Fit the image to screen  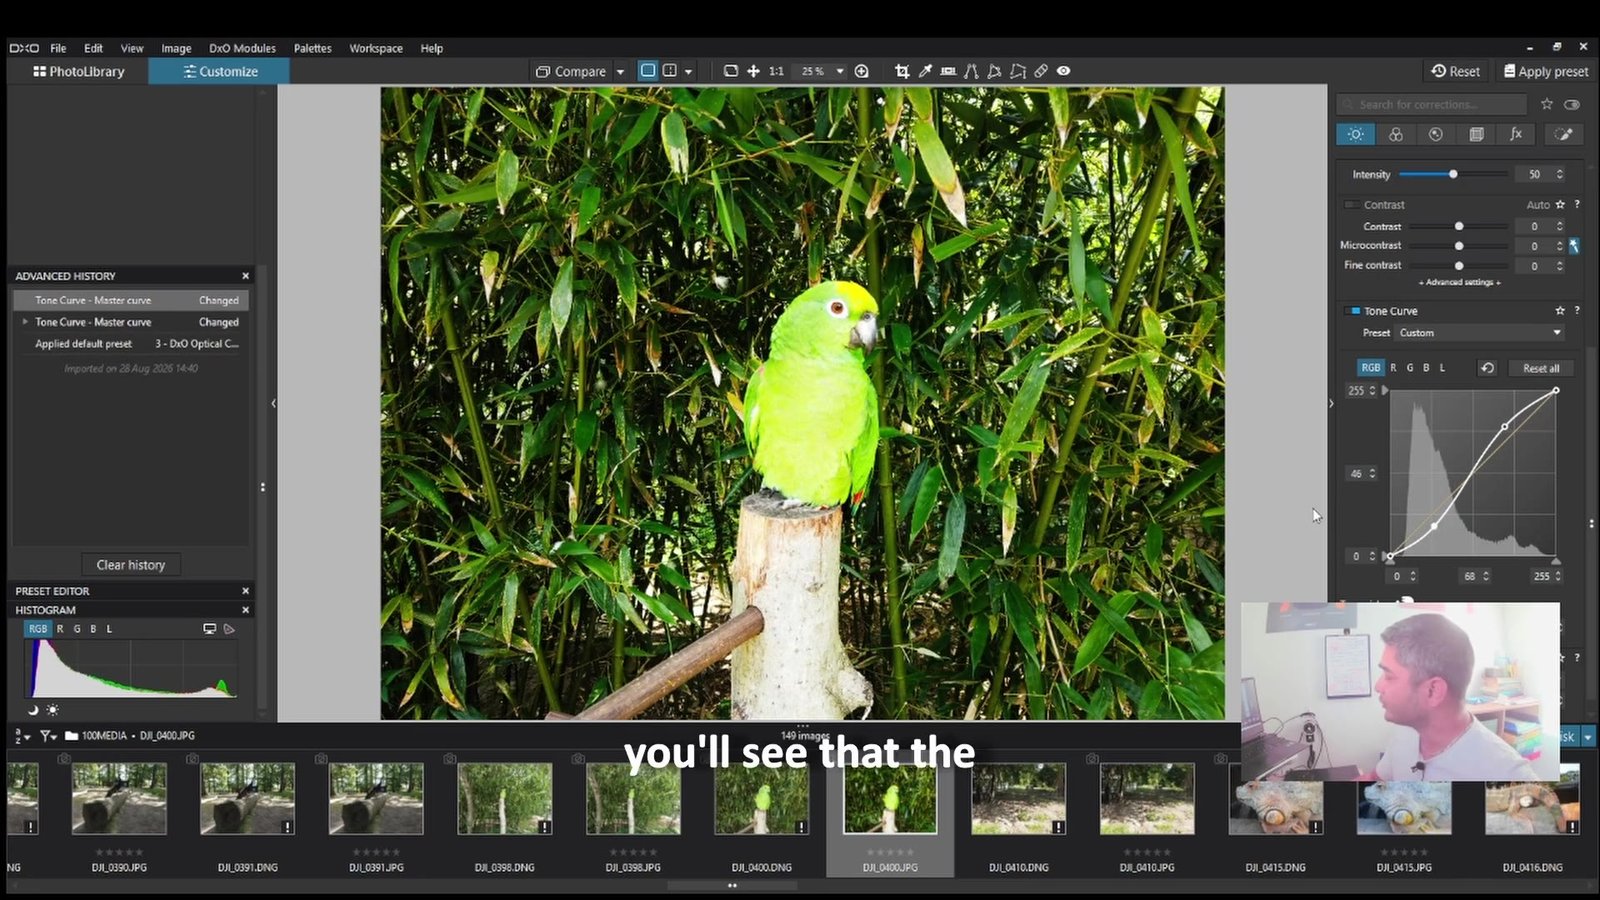coord(731,71)
